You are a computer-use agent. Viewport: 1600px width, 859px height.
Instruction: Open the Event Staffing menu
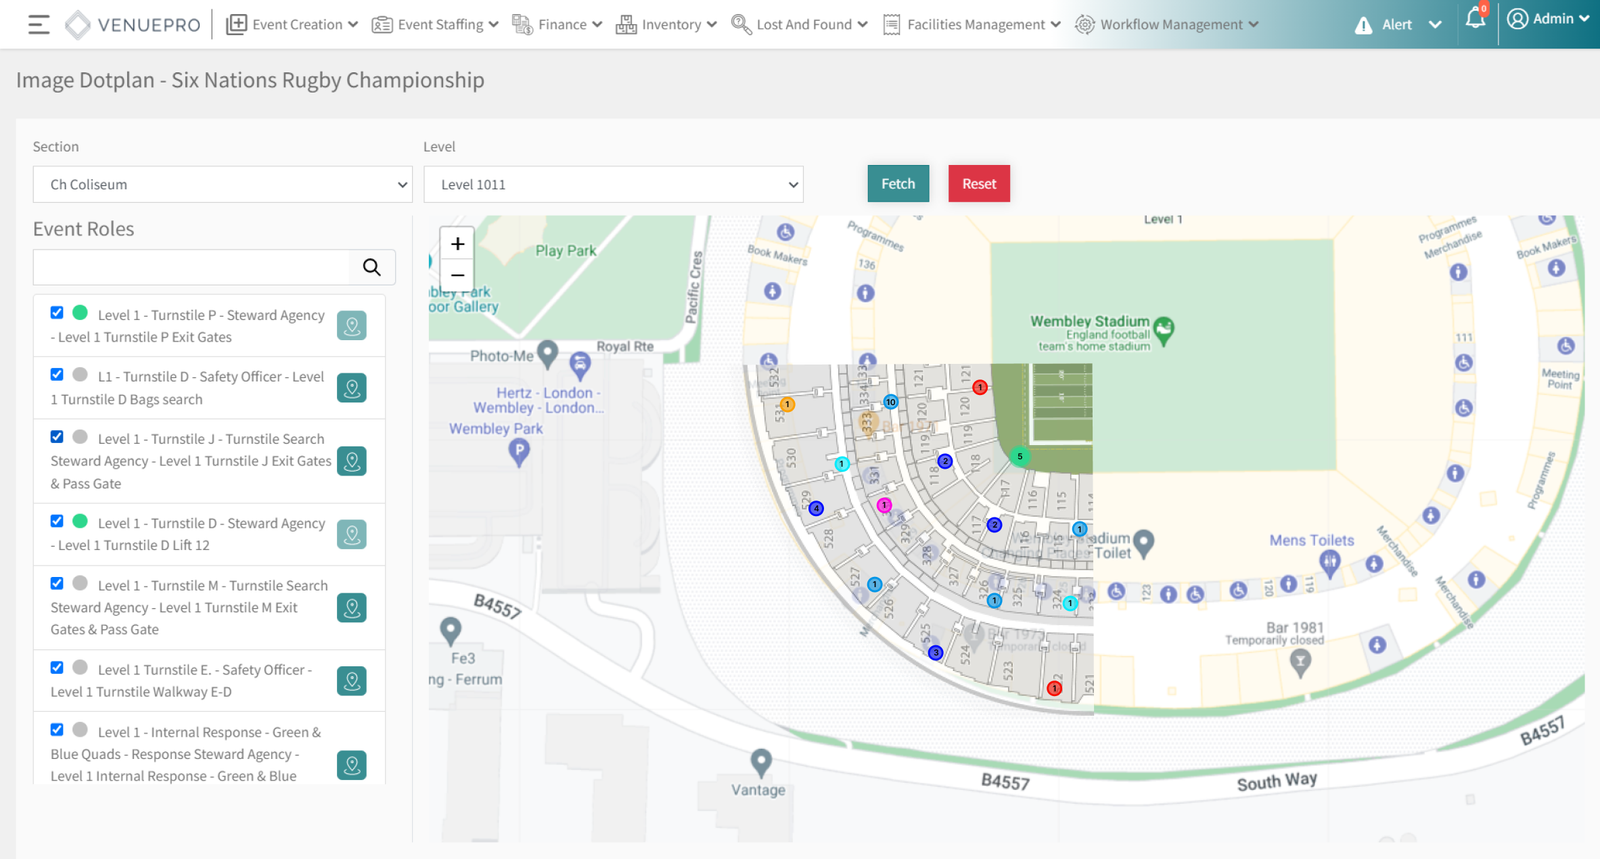pyautogui.click(x=435, y=25)
